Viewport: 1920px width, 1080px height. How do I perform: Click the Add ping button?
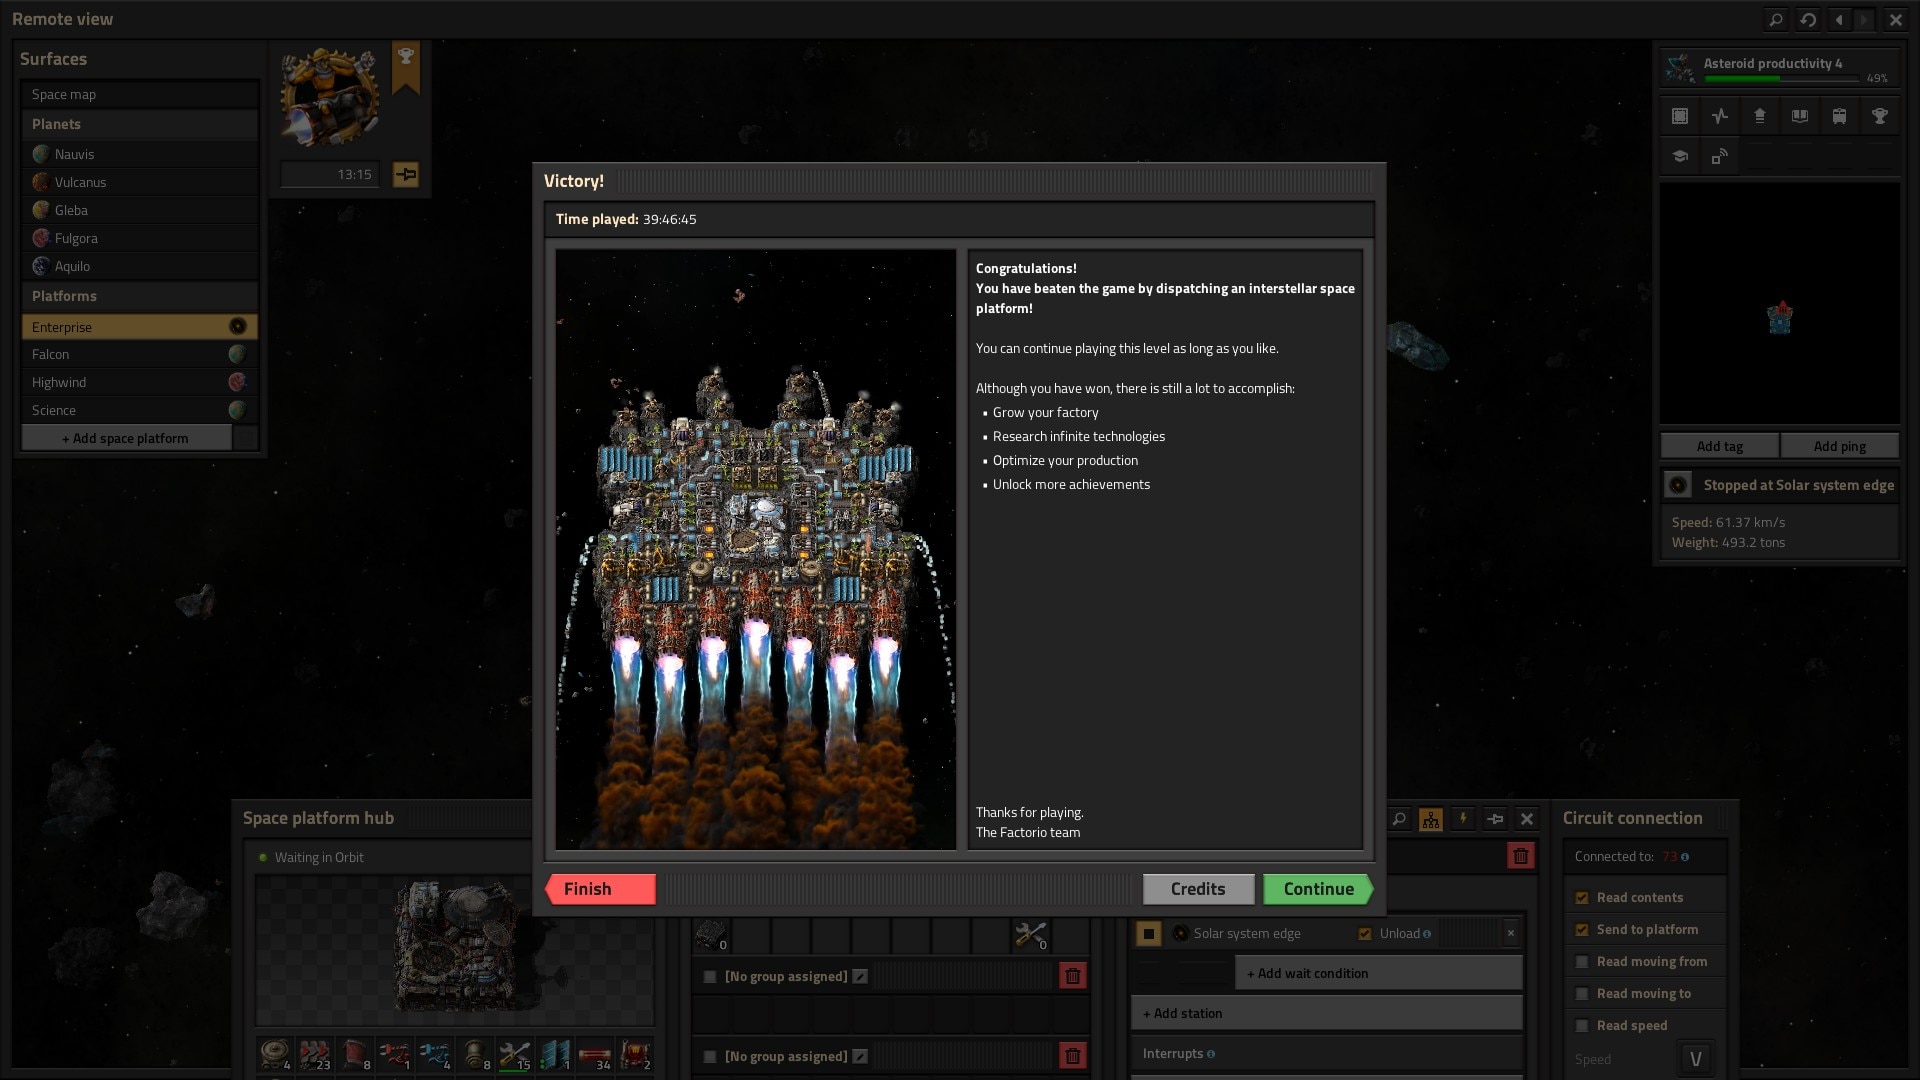[1839, 446]
